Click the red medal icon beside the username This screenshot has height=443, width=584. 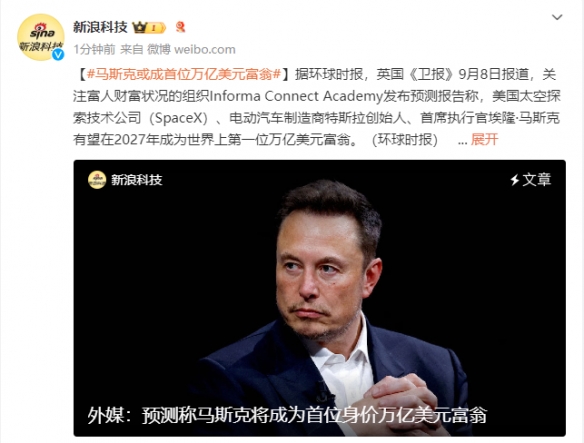coord(181,27)
